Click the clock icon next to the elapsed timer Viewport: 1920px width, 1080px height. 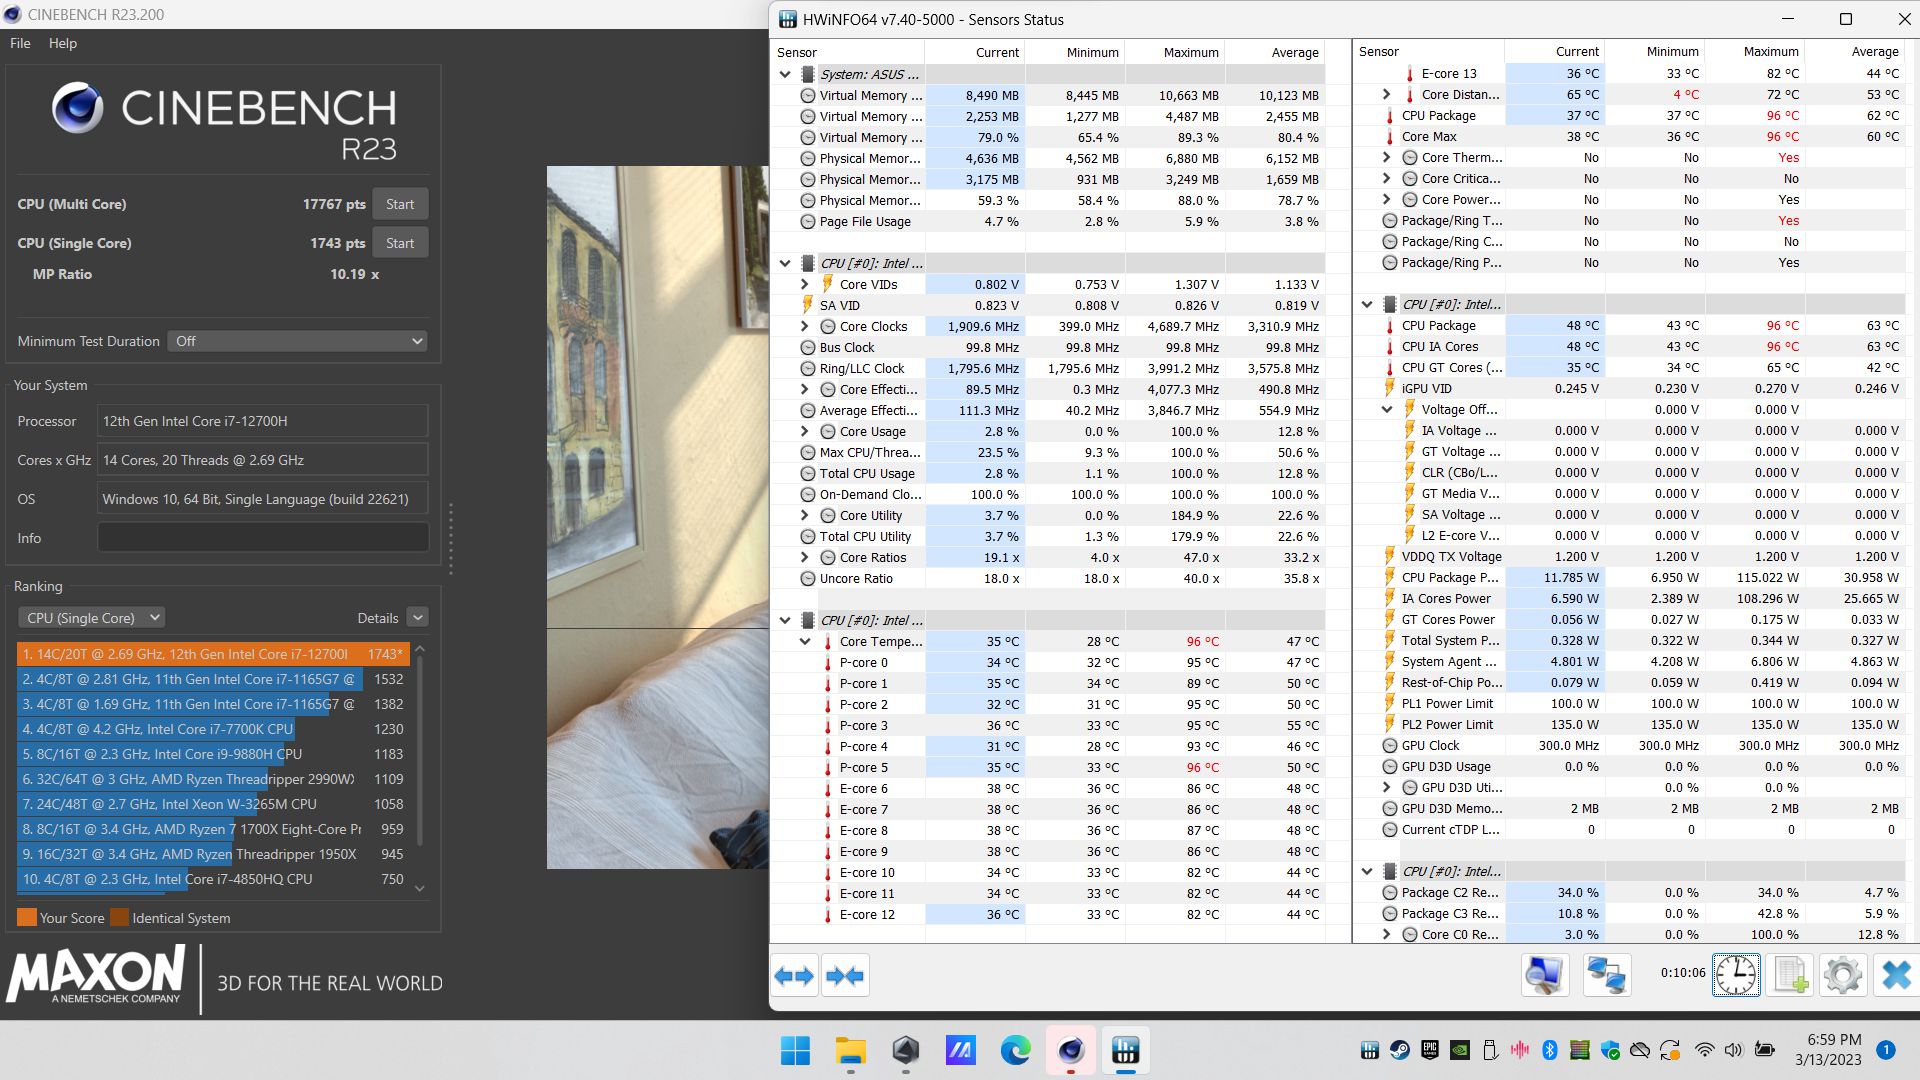tap(1736, 974)
